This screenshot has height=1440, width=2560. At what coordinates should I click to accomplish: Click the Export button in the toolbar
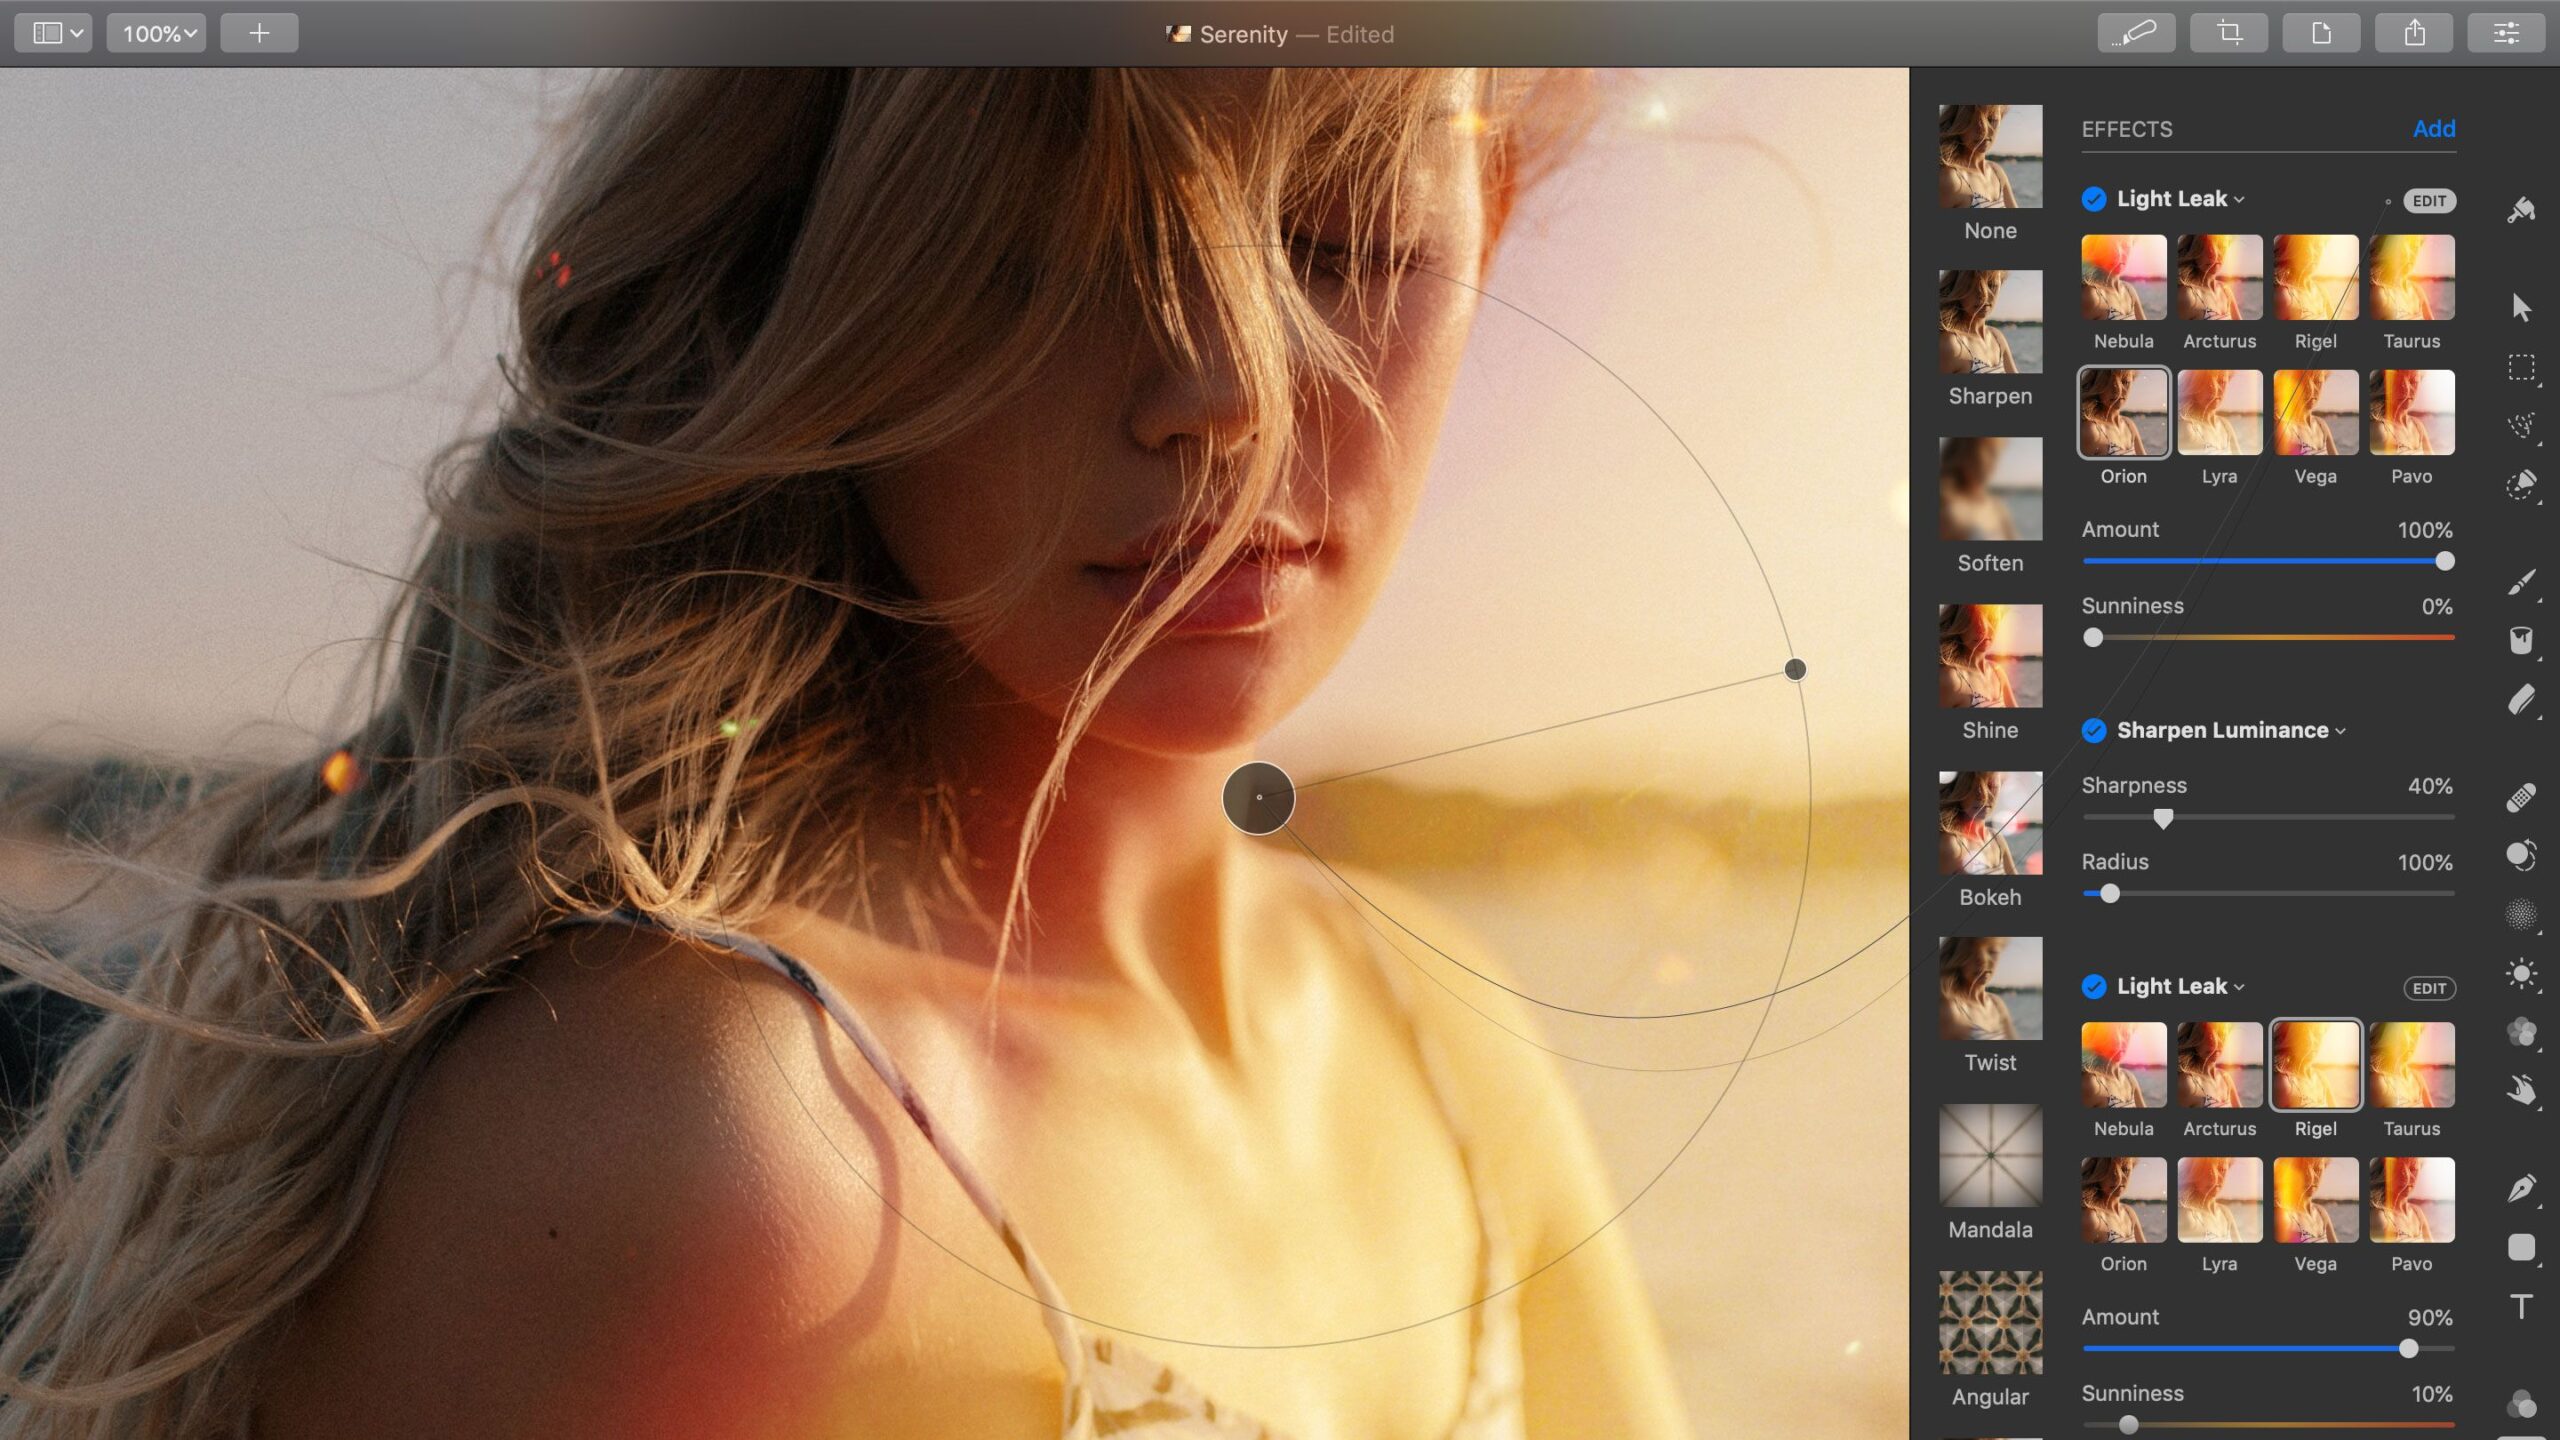click(x=2415, y=32)
